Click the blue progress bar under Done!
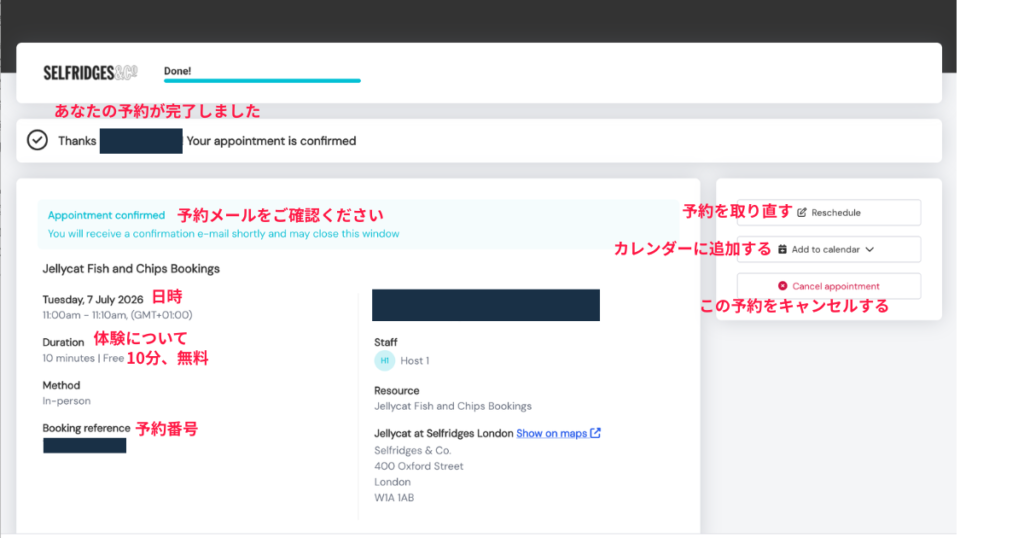Image resolution: width=1024 pixels, height=538 pixels. point(262,80)
